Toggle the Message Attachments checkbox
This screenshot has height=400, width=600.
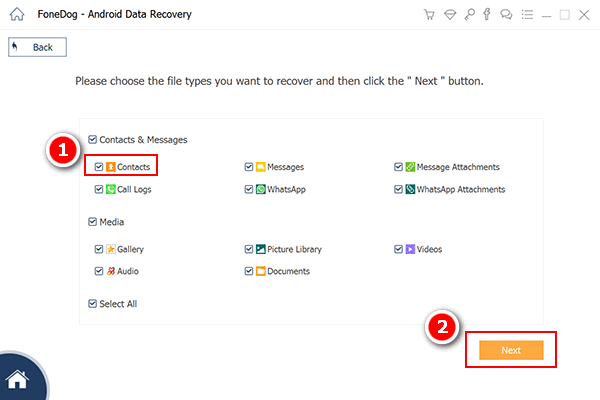[398, 167]
